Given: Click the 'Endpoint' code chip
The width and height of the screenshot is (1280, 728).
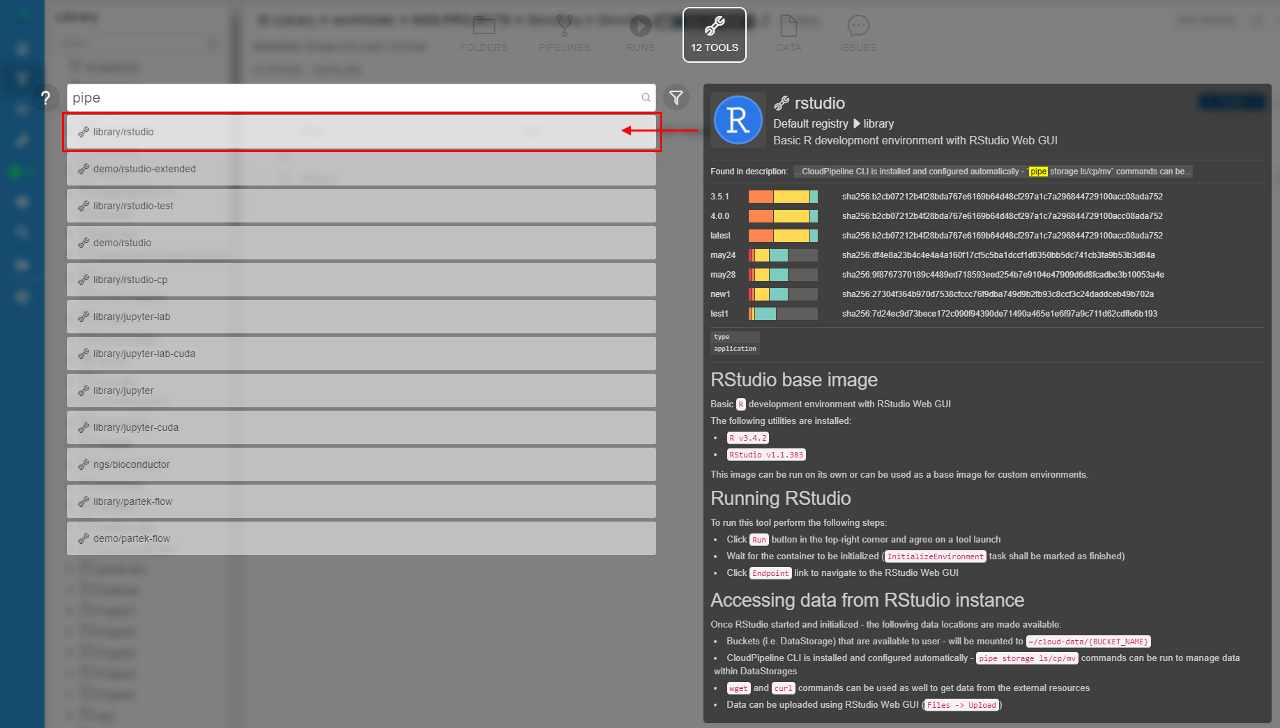Looking at the screenshot, I should [x=771, y=573].
